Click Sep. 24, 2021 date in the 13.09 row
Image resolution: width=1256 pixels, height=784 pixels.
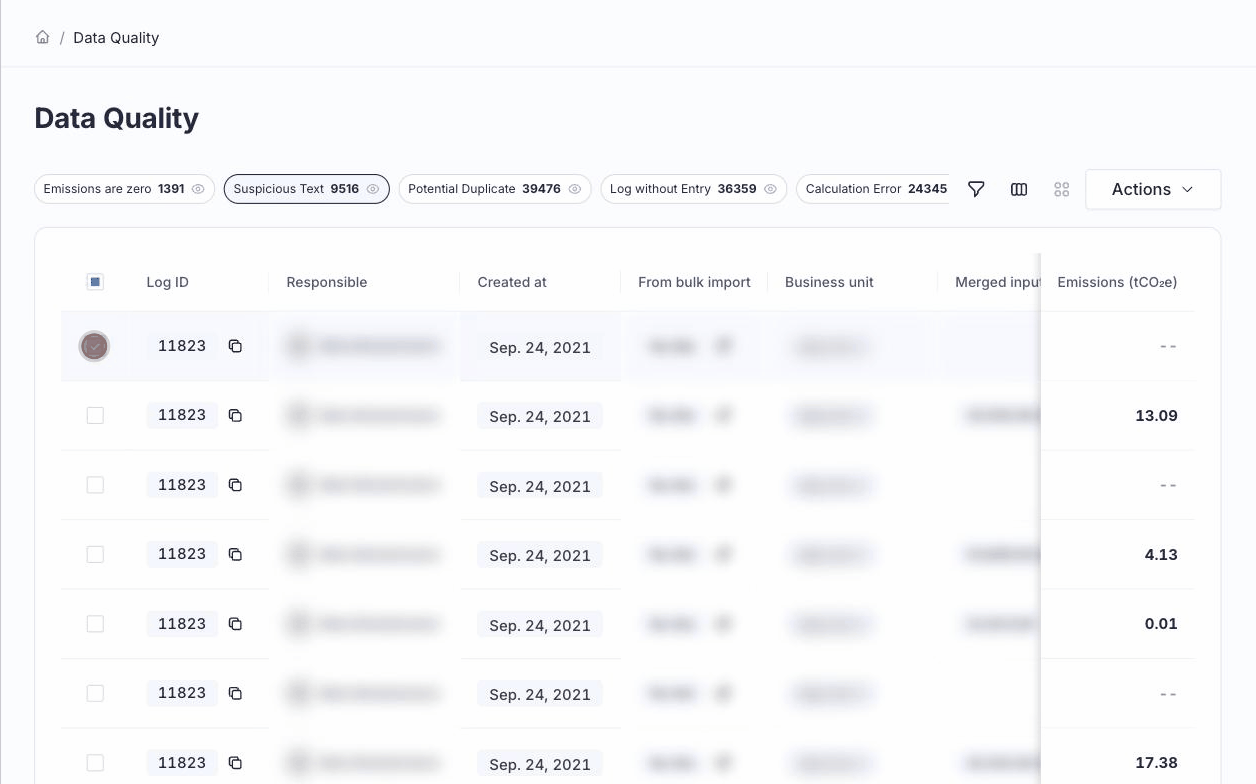pyautogui.click(x=540, y=417)
